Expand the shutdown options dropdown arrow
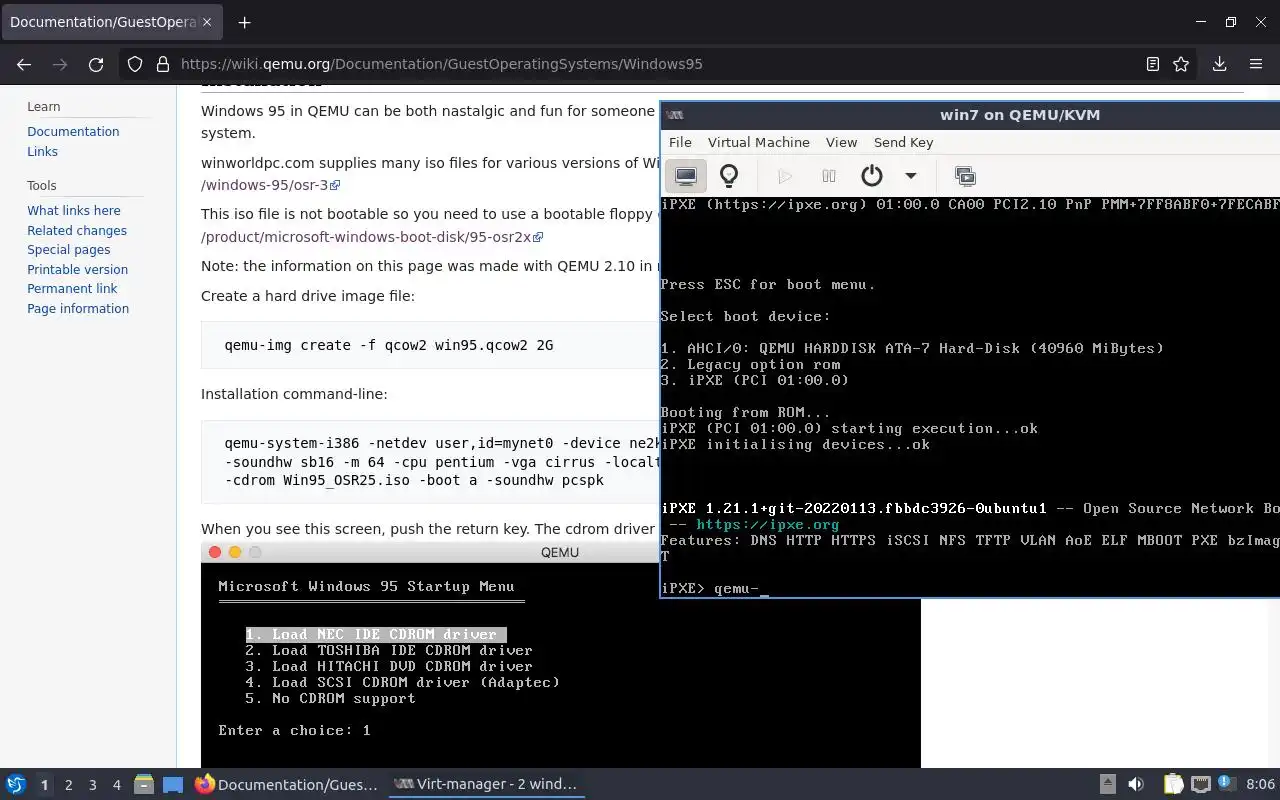 [910, 176]
